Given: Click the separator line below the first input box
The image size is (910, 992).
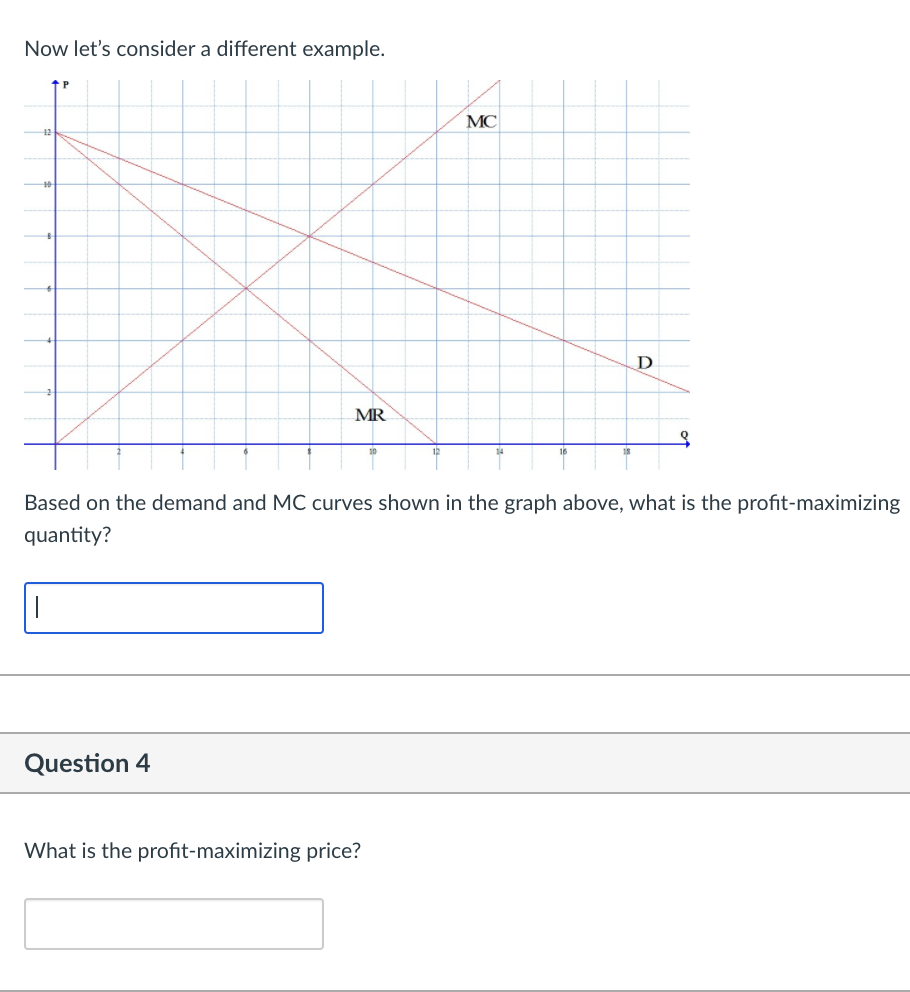Looking at the screenshot, I should pyautogui.click(x=455, y=675).
